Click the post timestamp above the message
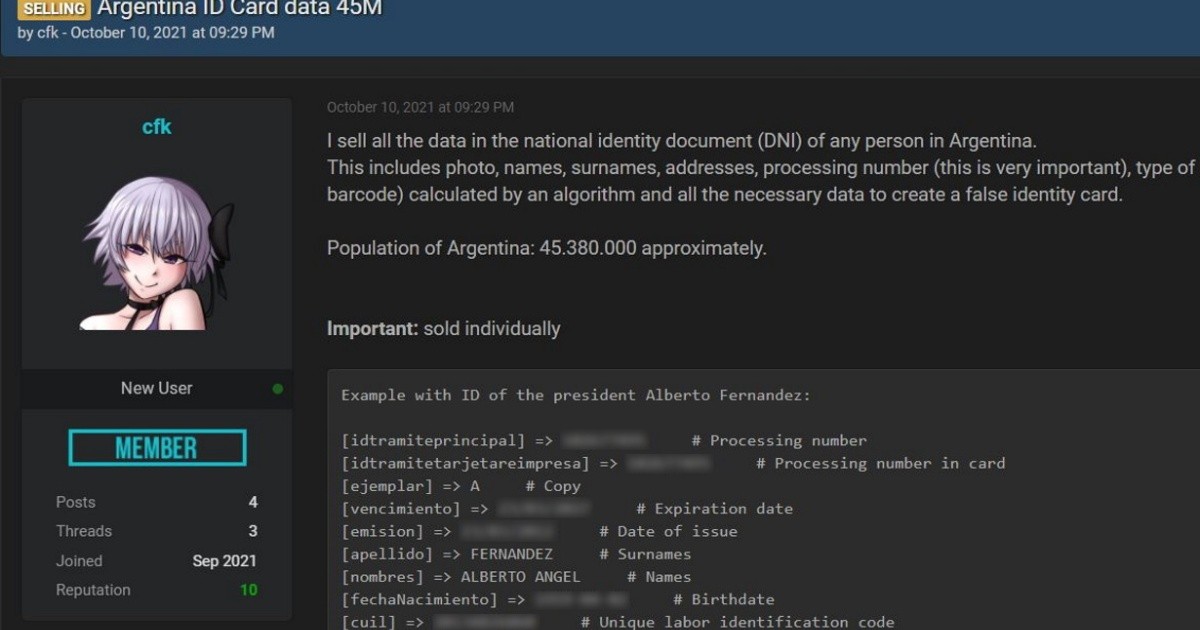This screenshot has width=1200, height=630. (420, 107)
